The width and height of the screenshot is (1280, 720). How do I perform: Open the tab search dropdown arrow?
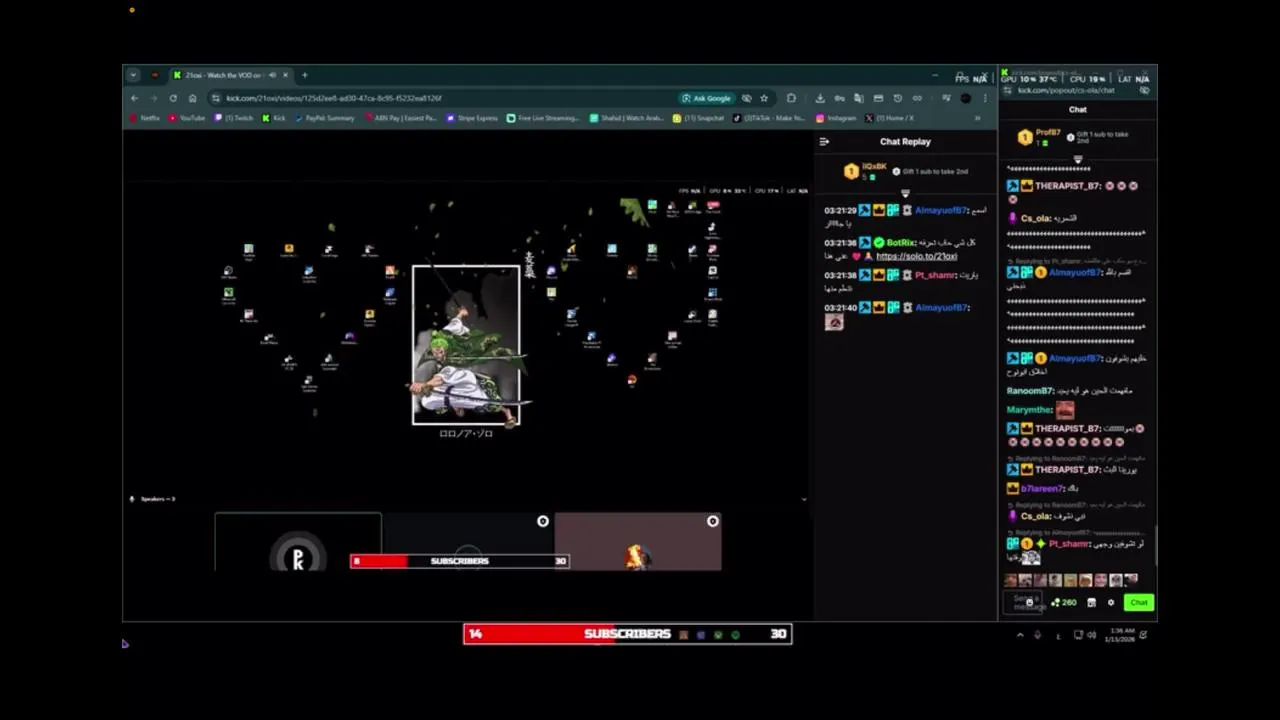click(133, 75)
